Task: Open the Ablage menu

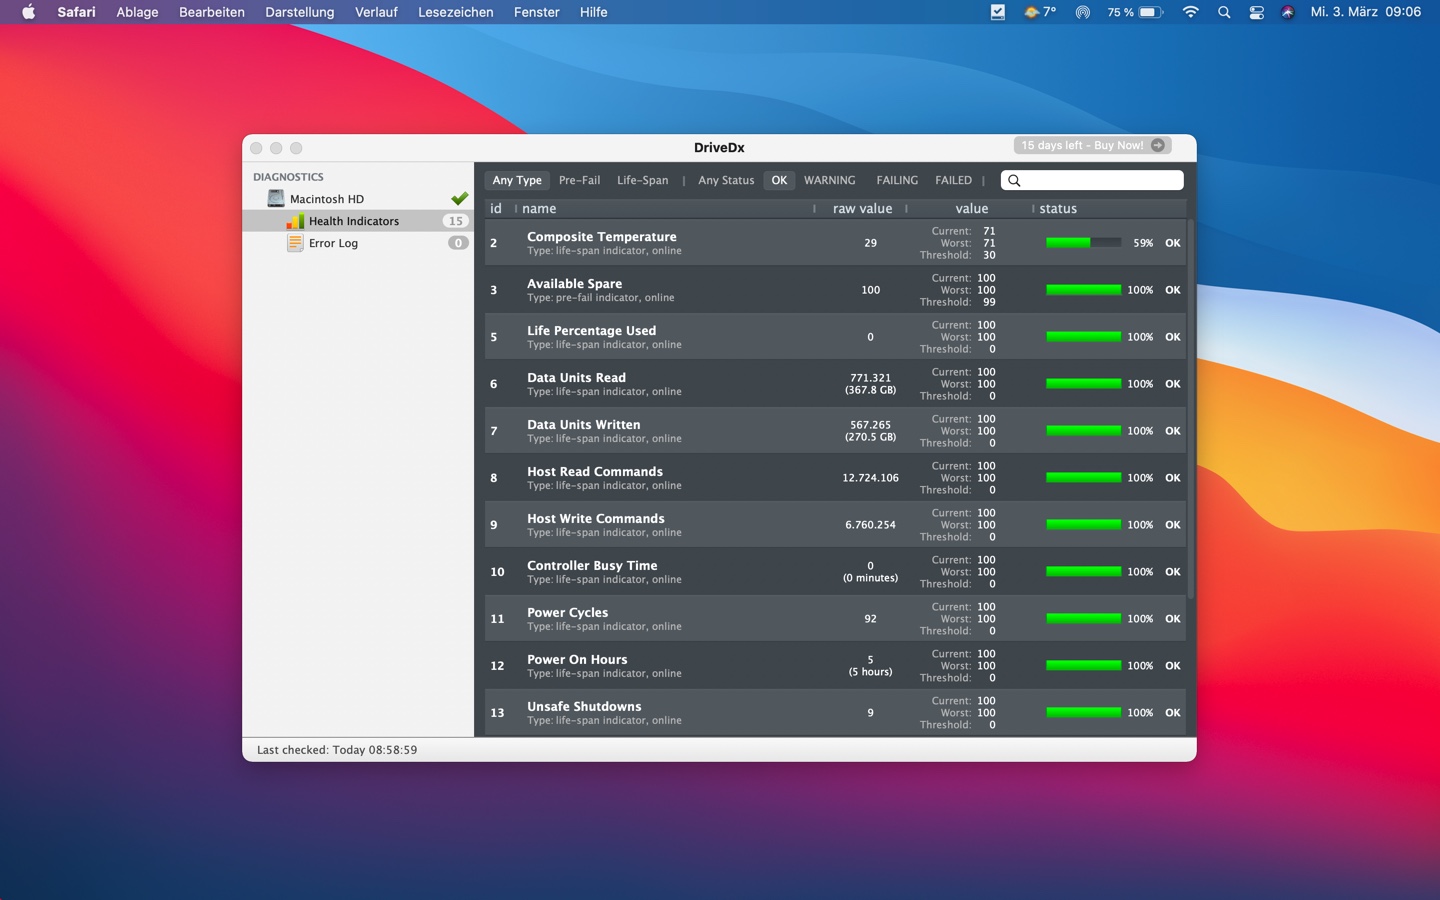Action: pos(137,12)
